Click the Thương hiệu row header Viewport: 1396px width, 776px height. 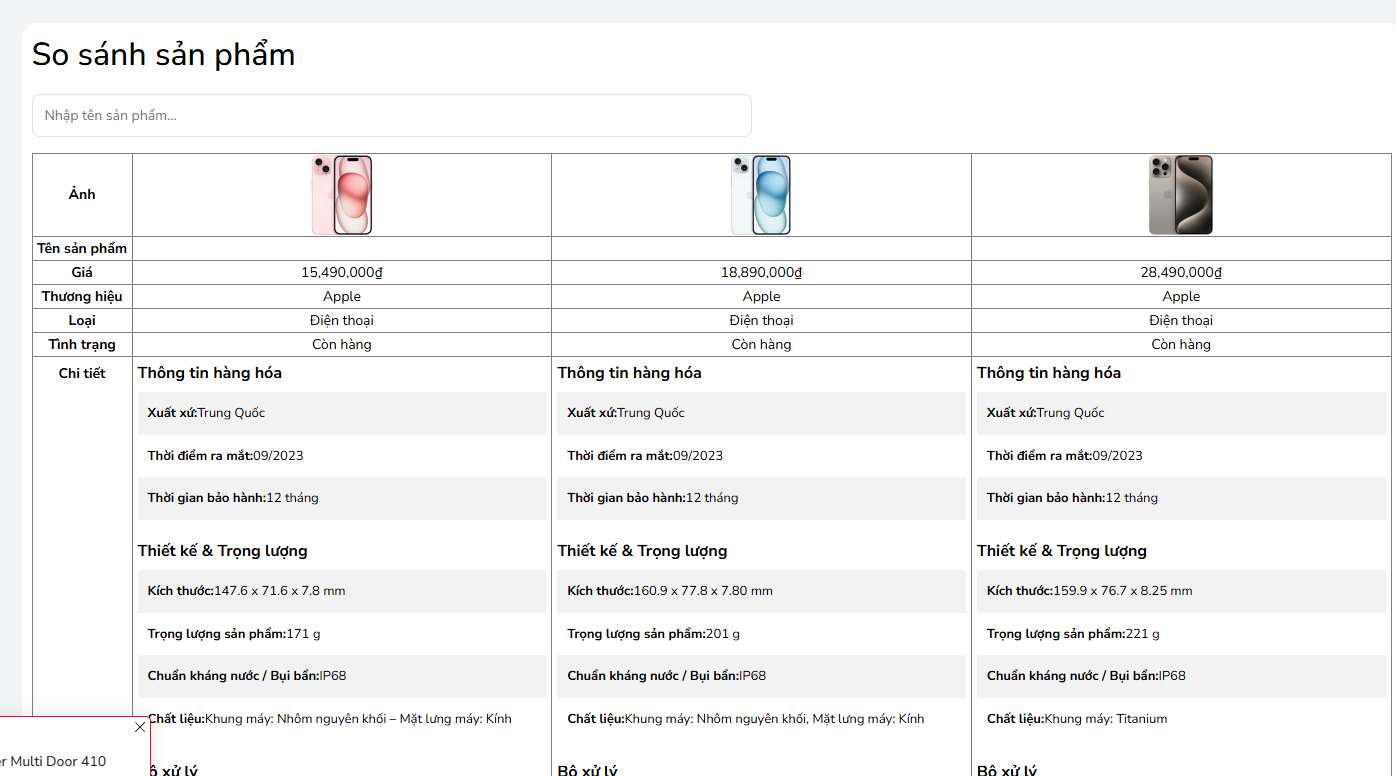[82, 297]
